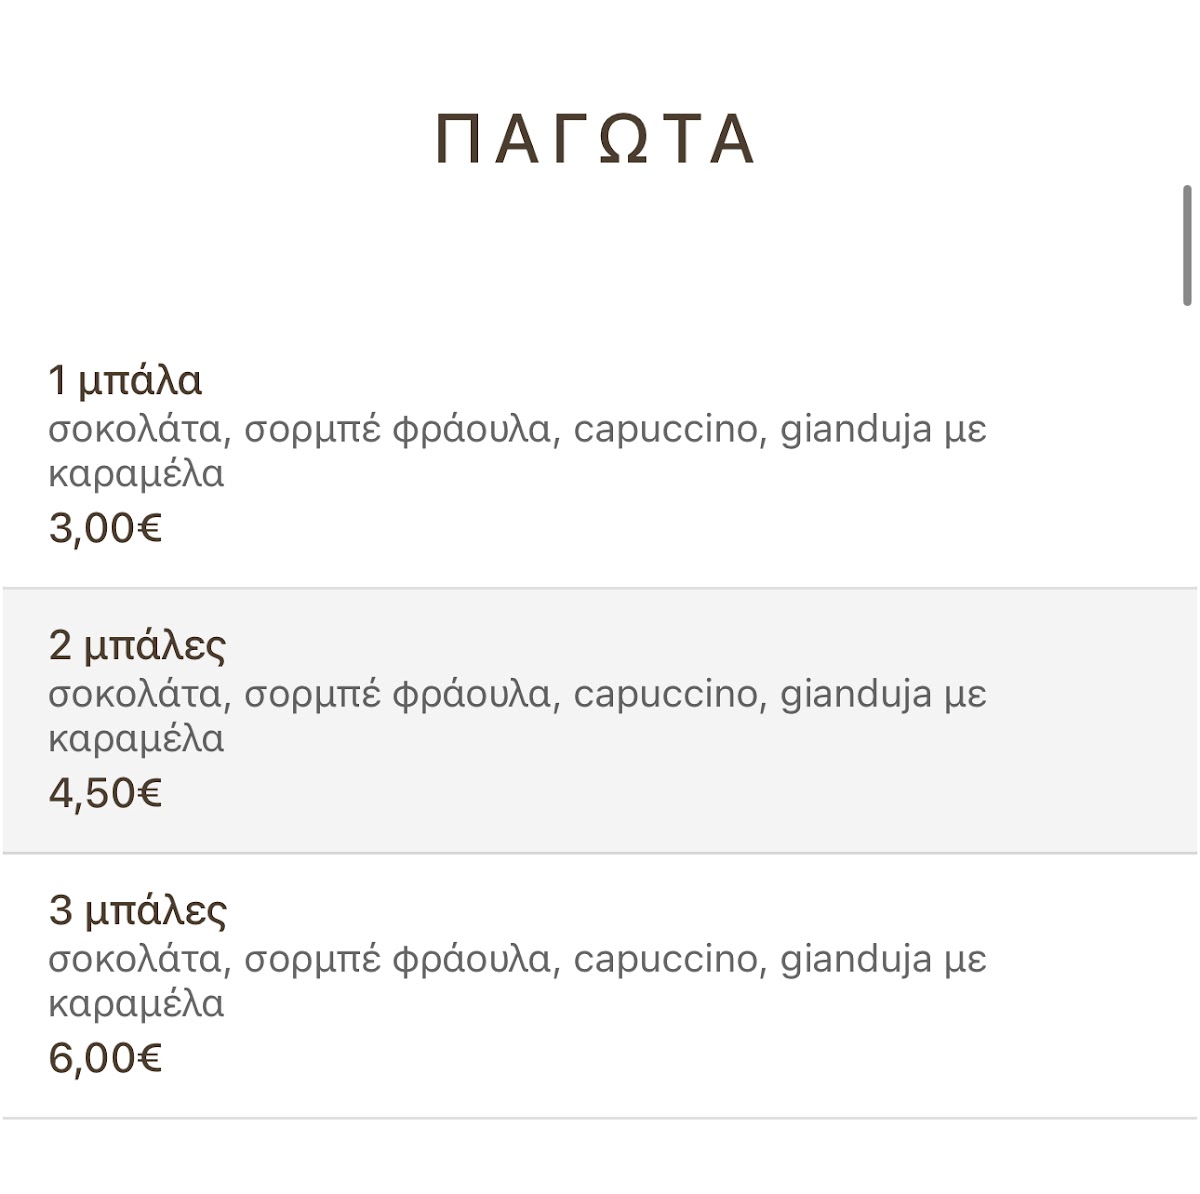Click the 6,00€ price
Image resolution: width=1200 pixels, height=1194 pixels.
click(x=105, y=1058)
